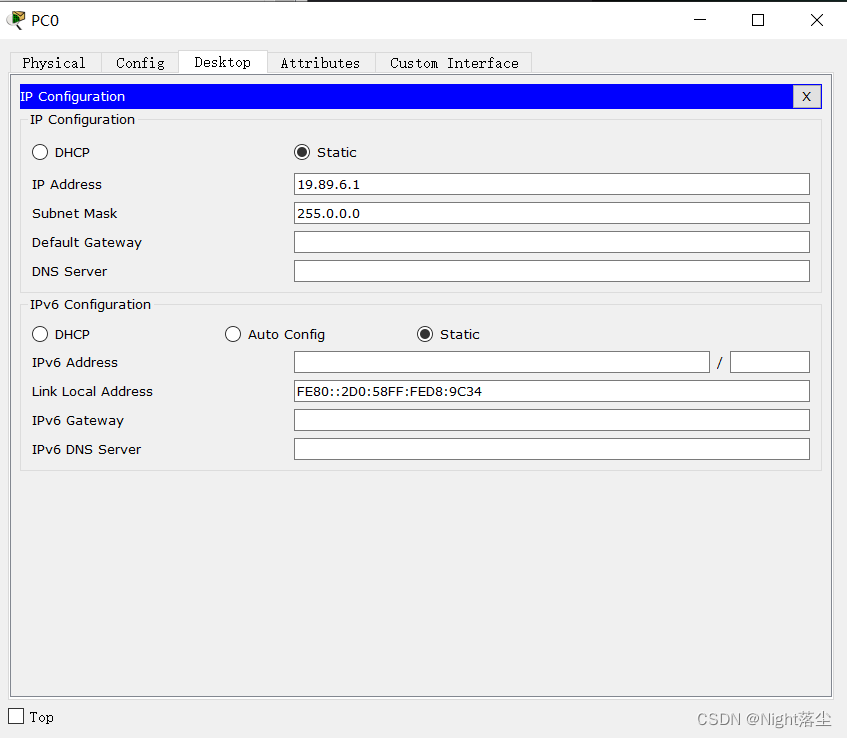
Task: Select the IPv6 Static radio button
Action: point(425,334)
